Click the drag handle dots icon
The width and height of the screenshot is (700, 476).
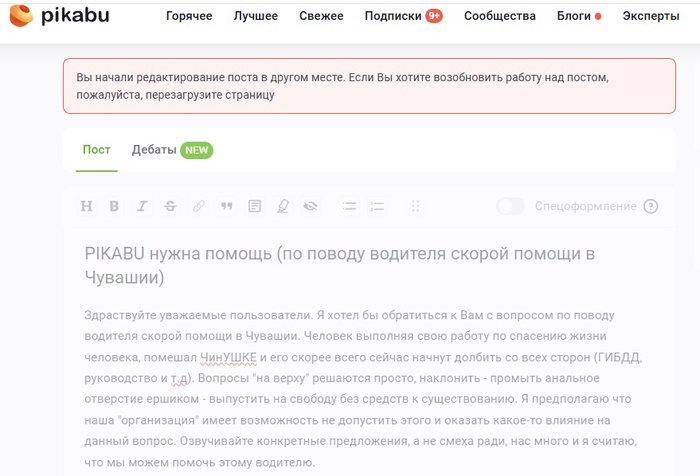tap(415, 206)
